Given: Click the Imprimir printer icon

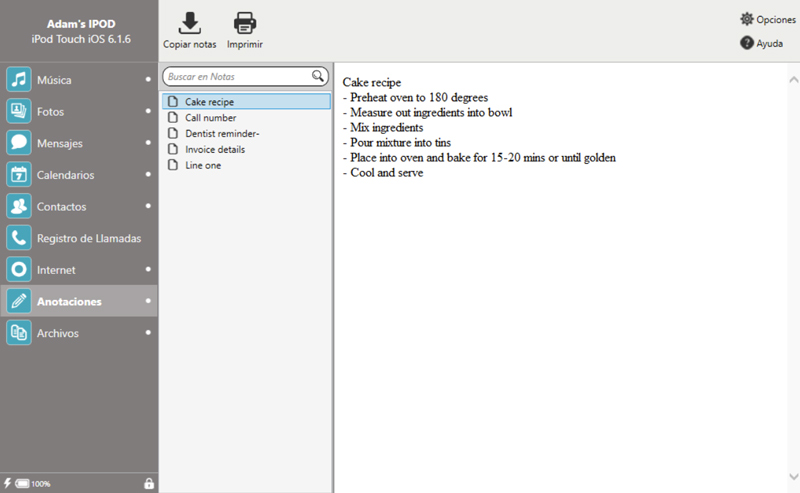Looking at the screenshot, I should [245, 23].
